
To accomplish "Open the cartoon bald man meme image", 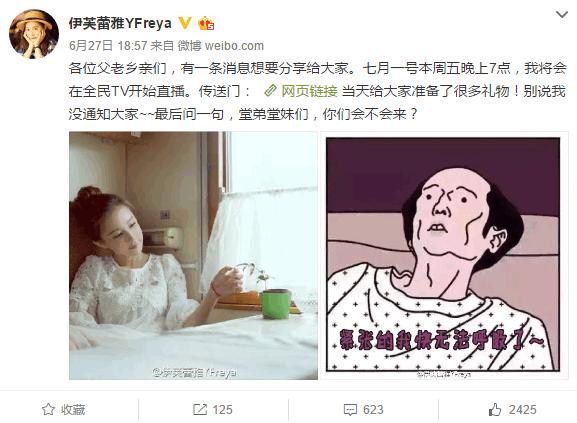I will (443, 255).
